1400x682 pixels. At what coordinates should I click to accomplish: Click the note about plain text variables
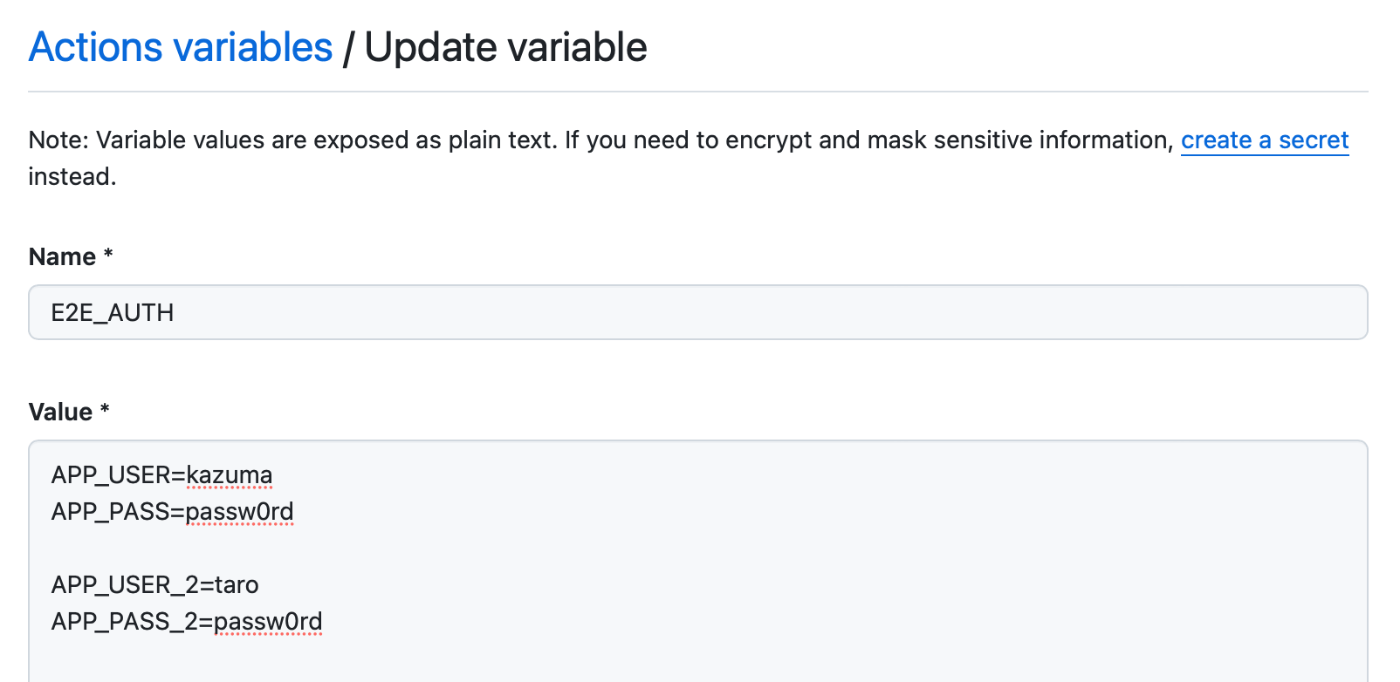600,140
